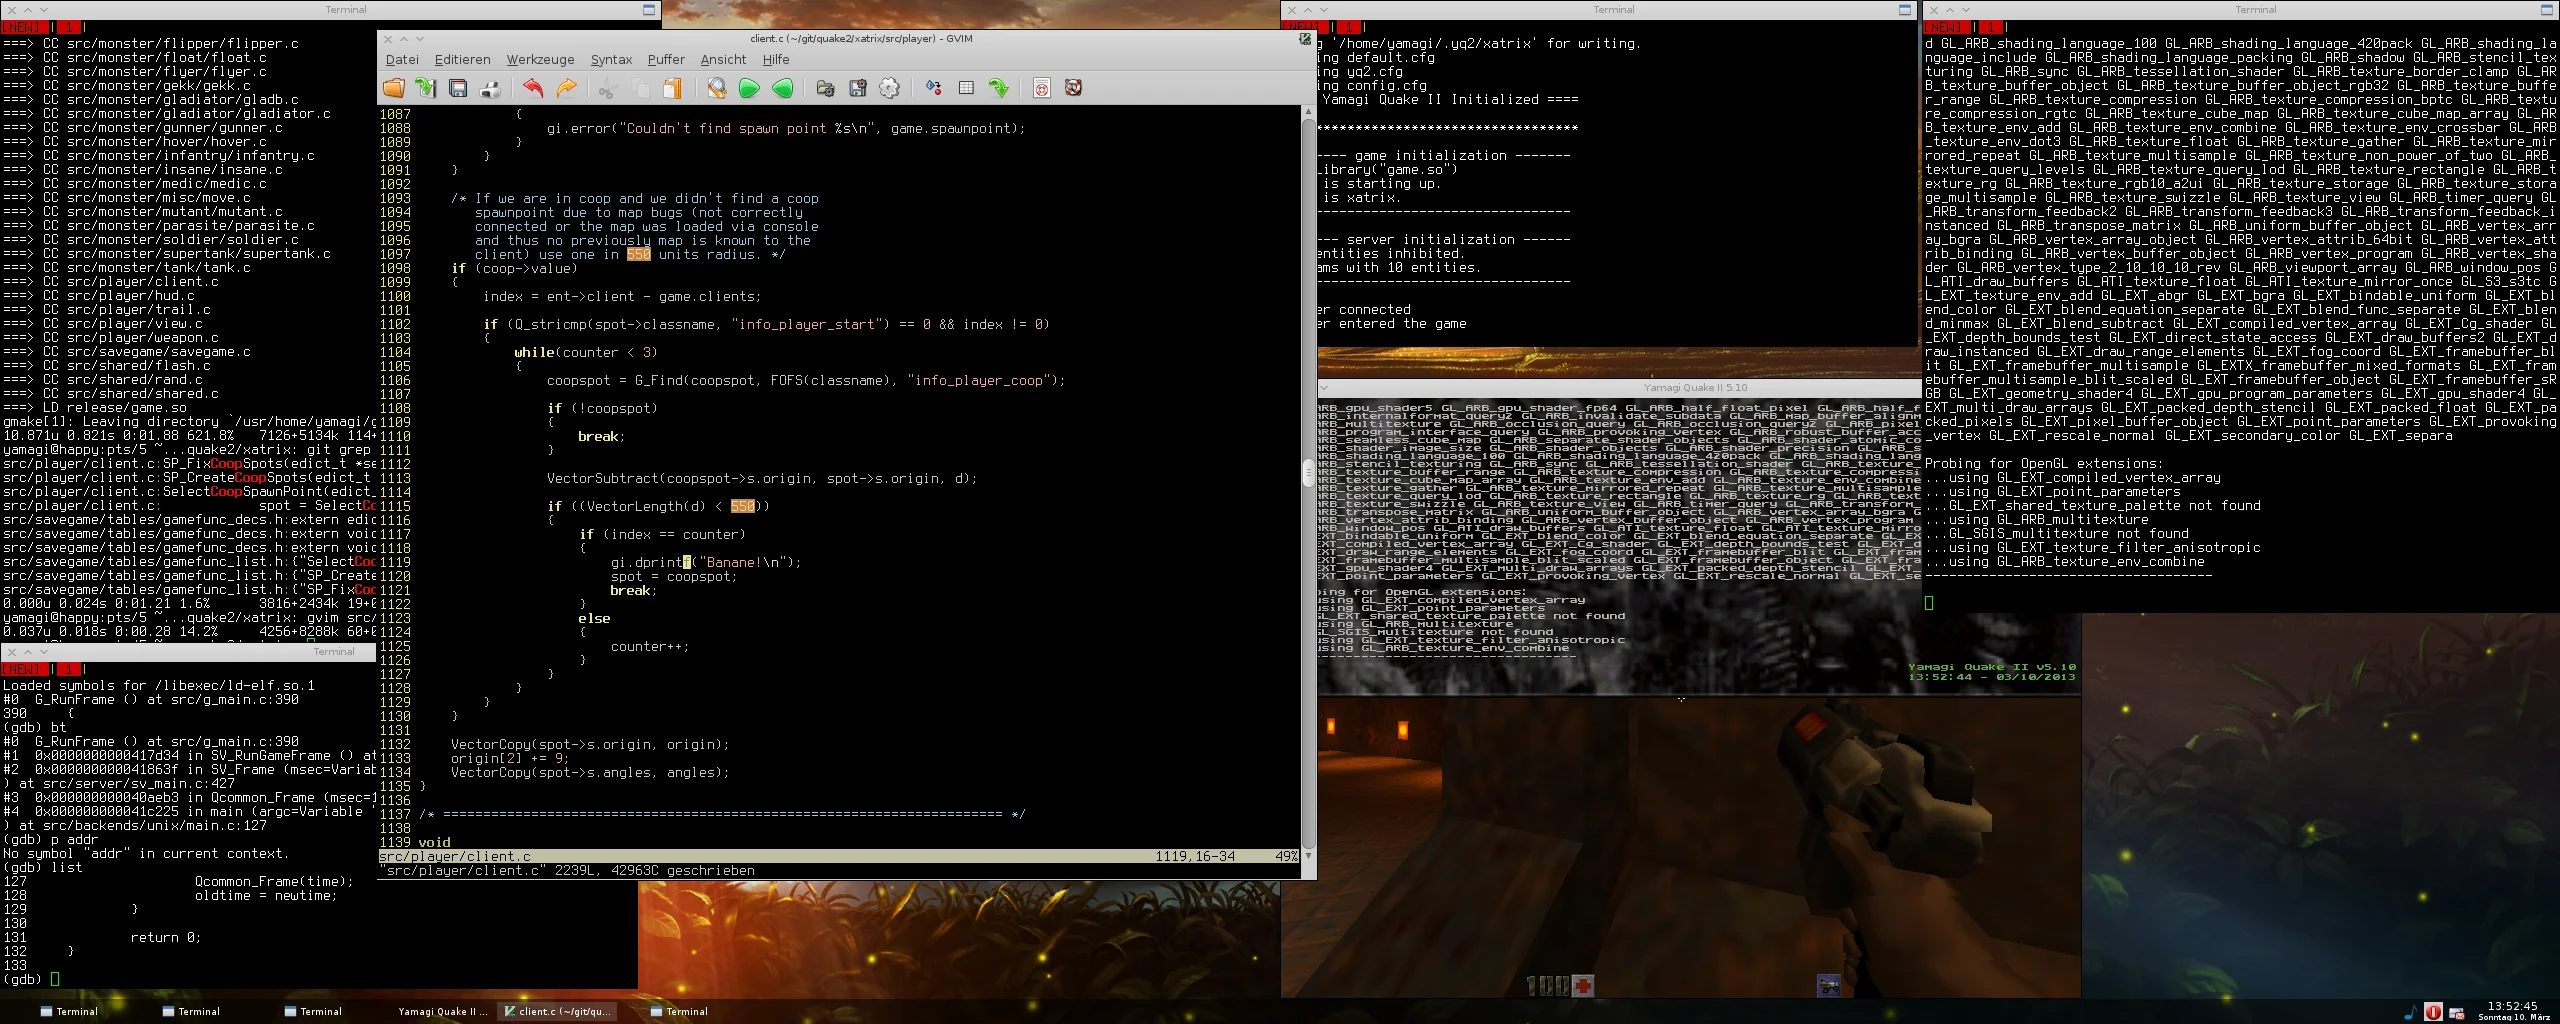Open the Puffer menu
Image resolution: width=2560 pixels, height=1024 pixels.
pyautogui.click(x=666, y=60)
